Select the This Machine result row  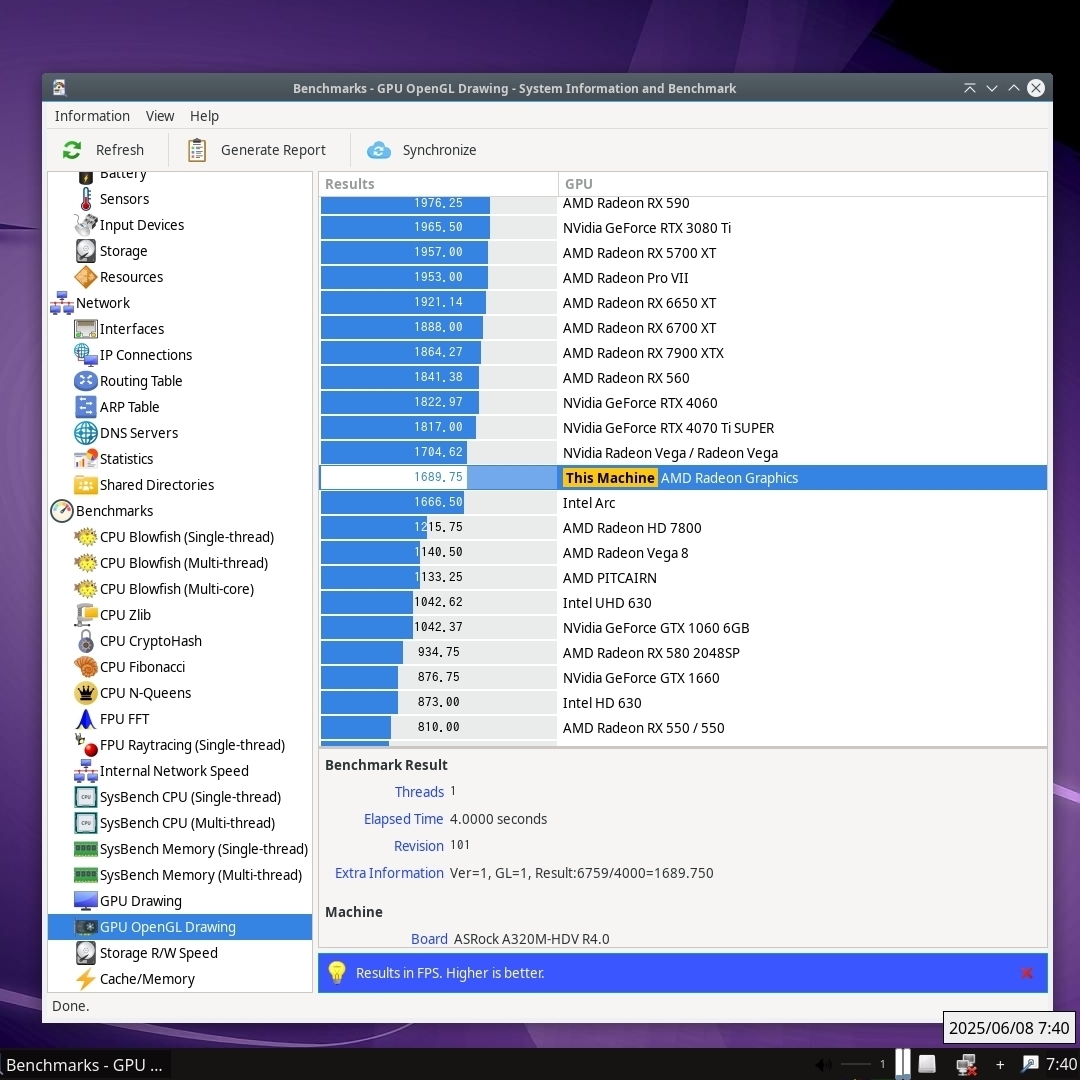tap(683, 478)
